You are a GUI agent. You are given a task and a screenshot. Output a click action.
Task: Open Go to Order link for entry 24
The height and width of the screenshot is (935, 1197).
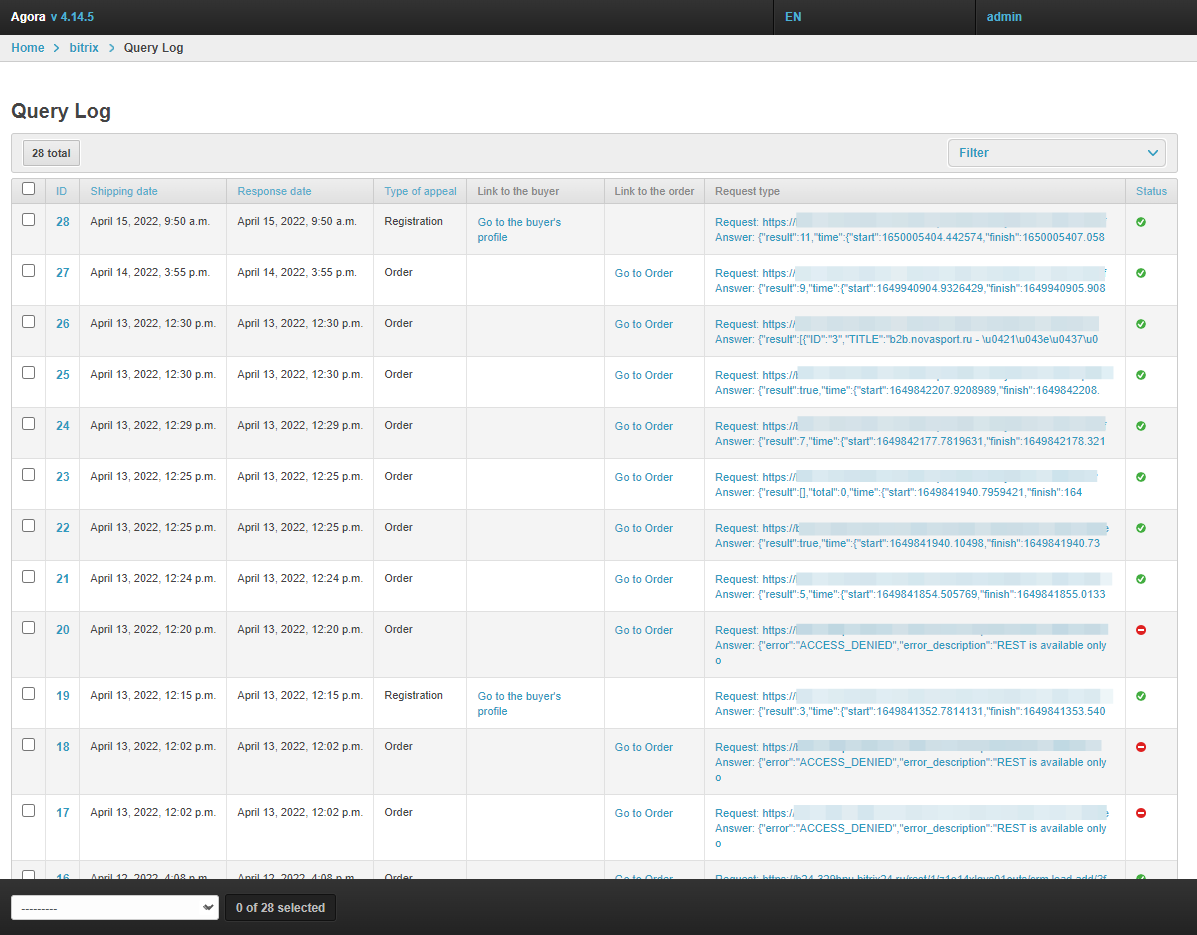(644, 426)
